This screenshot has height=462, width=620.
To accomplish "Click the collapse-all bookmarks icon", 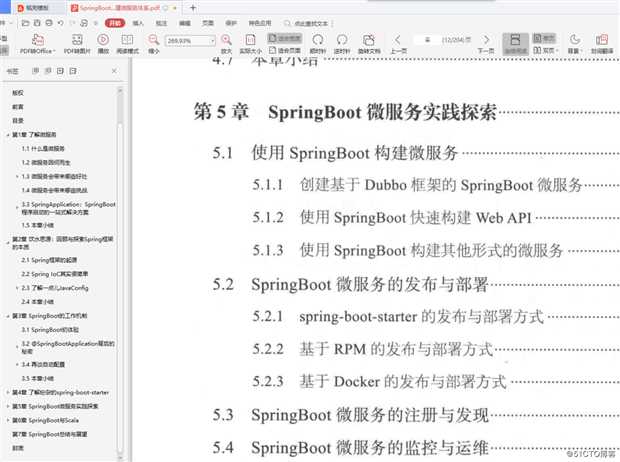I will coord(73,71).
